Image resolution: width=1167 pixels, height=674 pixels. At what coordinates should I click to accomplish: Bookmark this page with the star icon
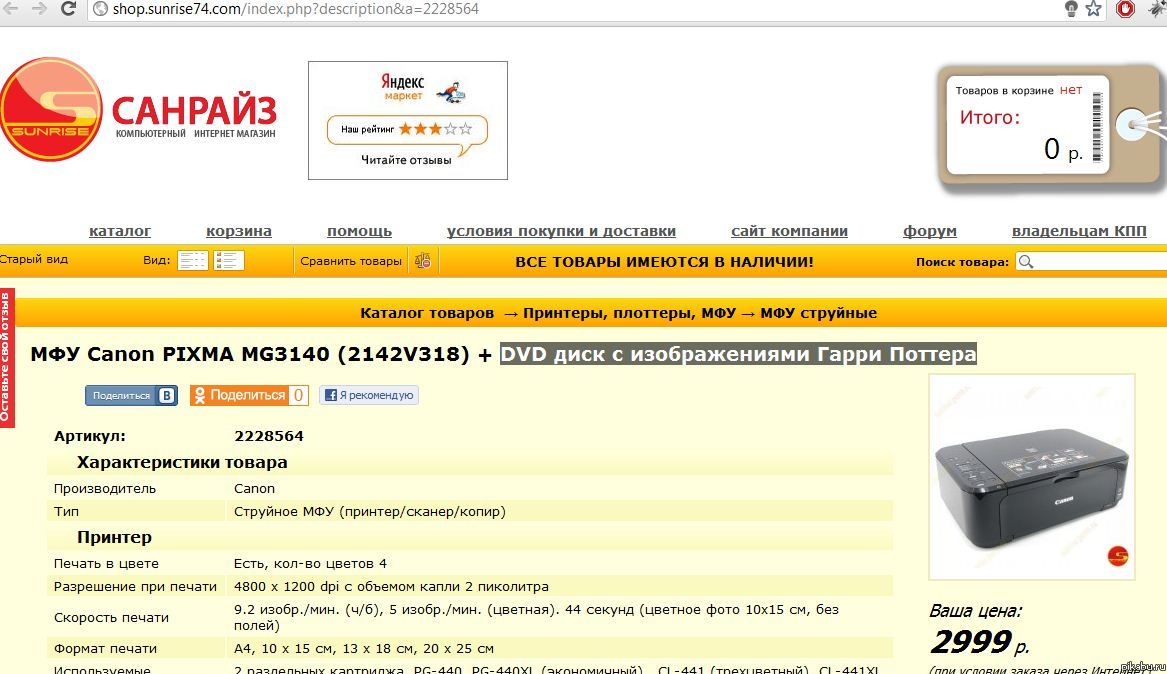pos(1093,9)
